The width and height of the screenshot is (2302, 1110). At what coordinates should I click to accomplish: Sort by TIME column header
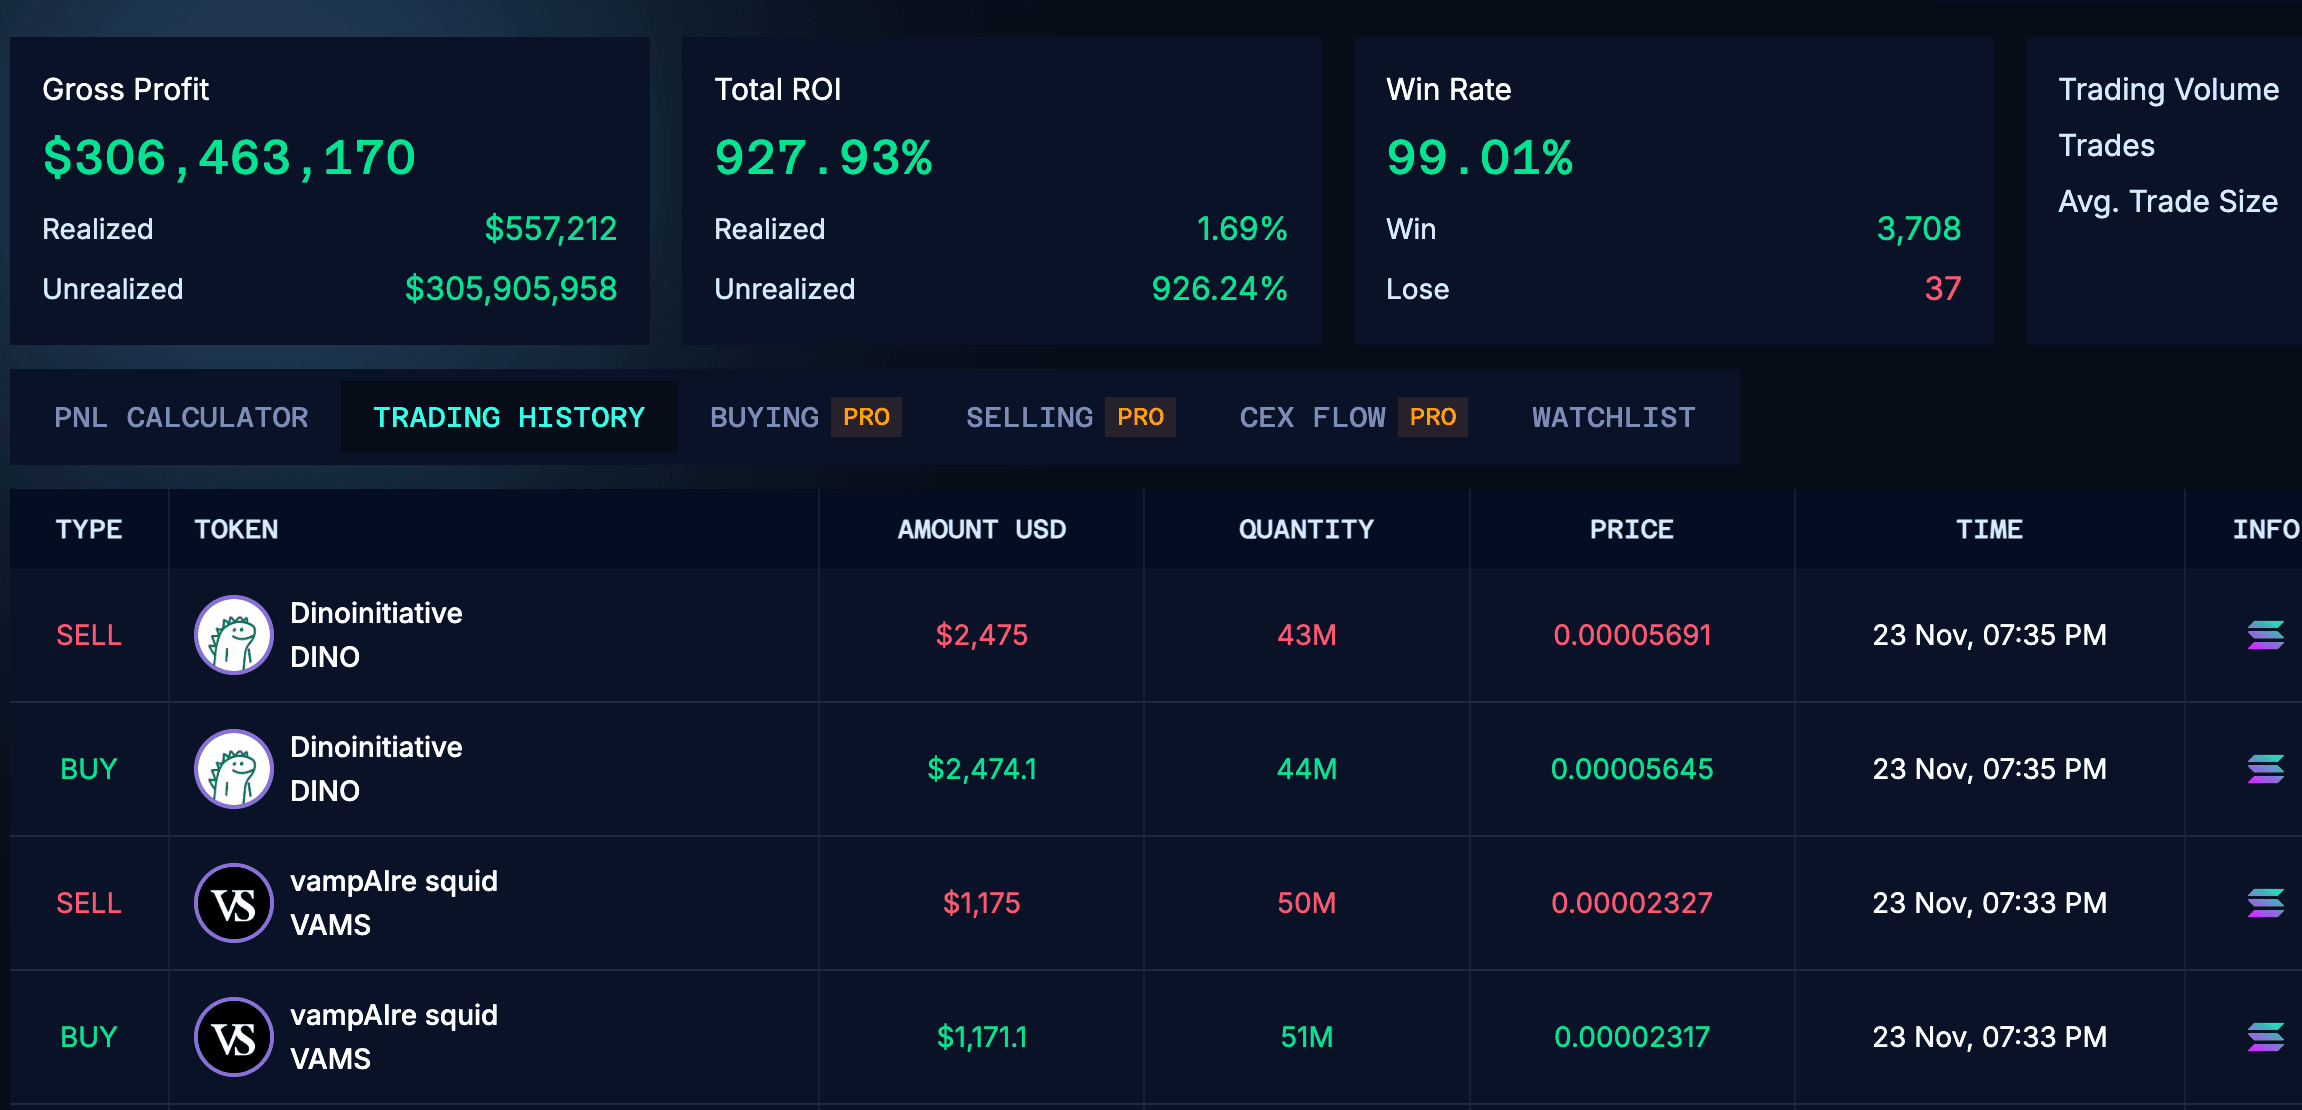pyautogui.click(x=1989, y=529)
